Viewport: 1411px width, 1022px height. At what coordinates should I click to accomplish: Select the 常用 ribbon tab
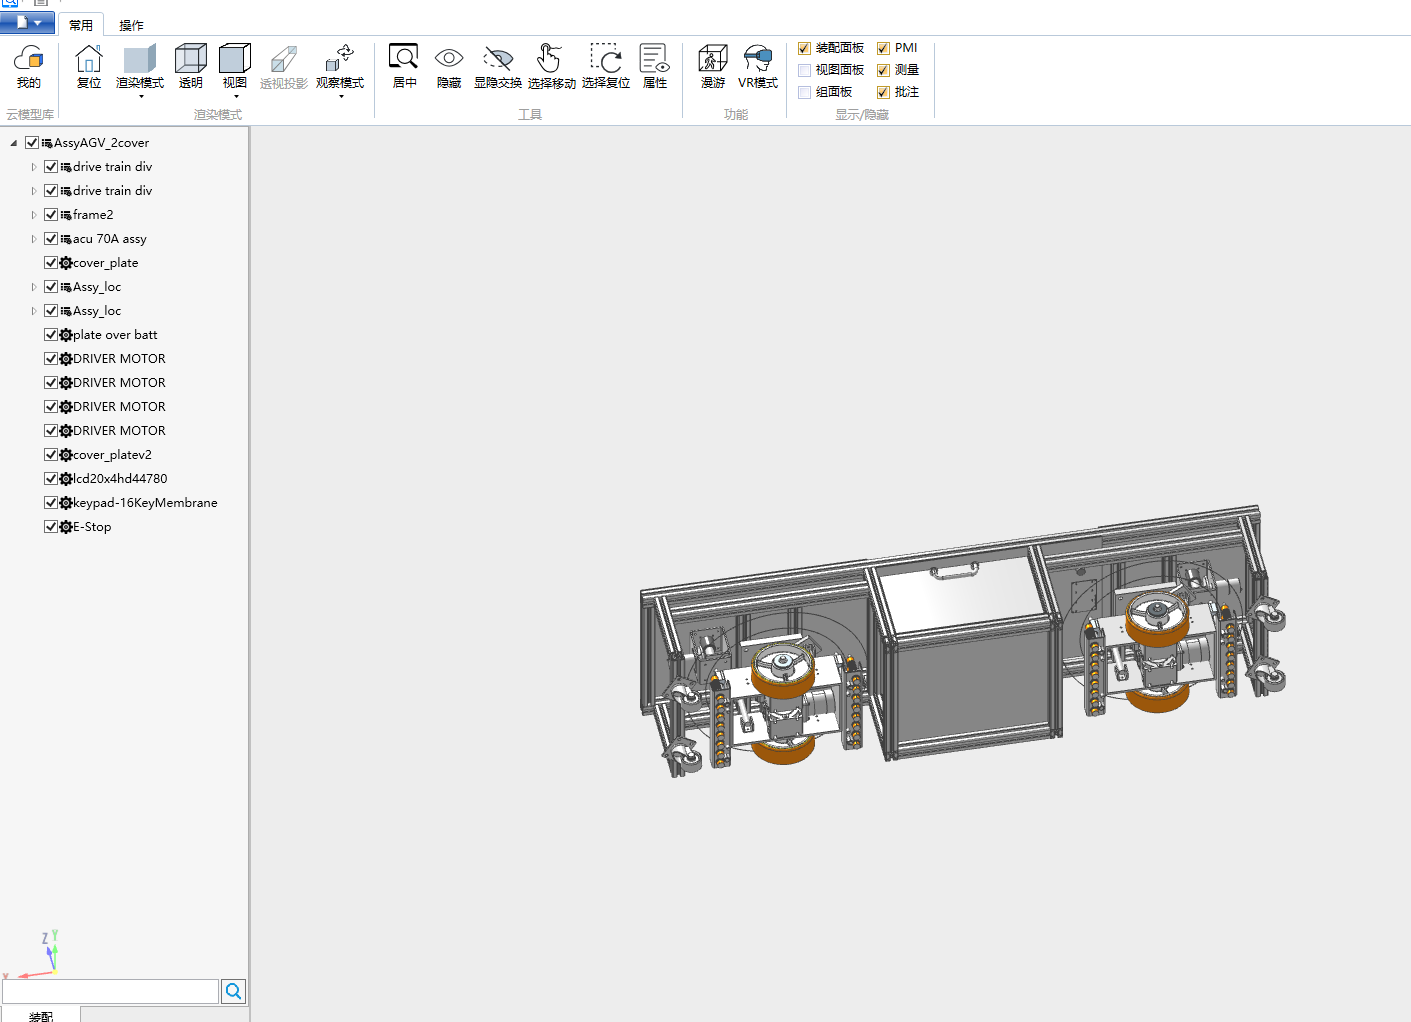81,25
